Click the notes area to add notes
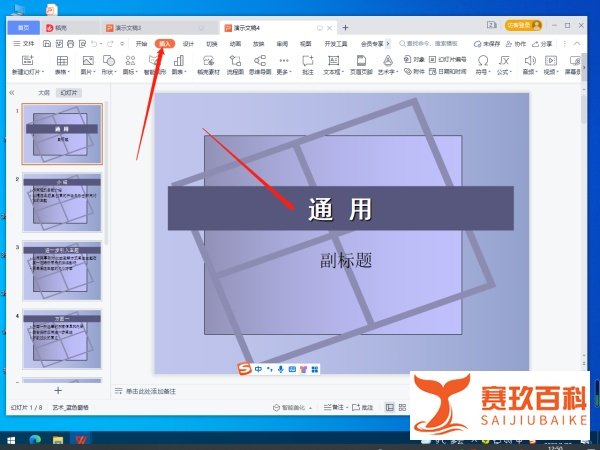The image size is (600, 450). click(151, 391)
